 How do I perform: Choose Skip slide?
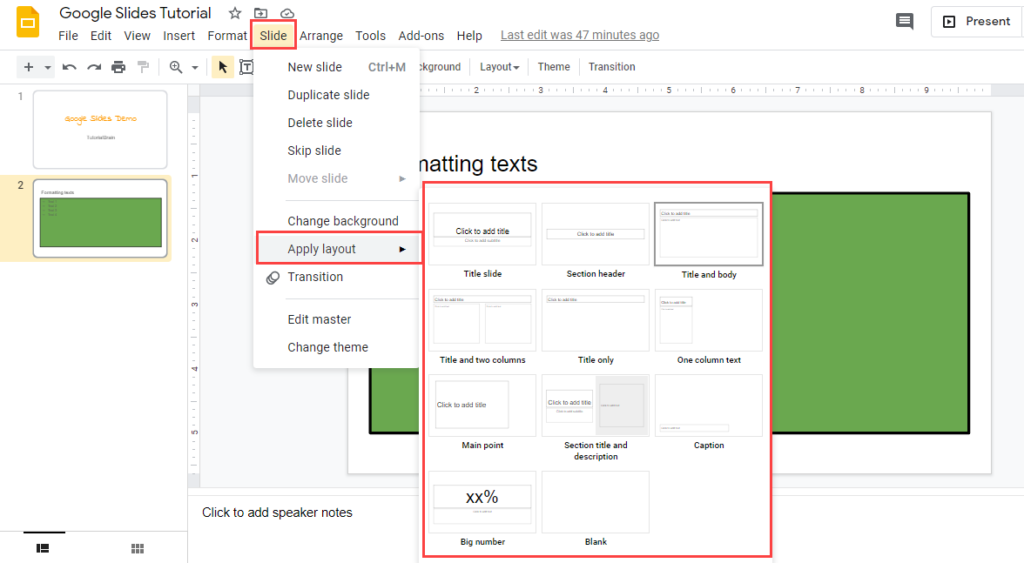[x=336, y=151]
